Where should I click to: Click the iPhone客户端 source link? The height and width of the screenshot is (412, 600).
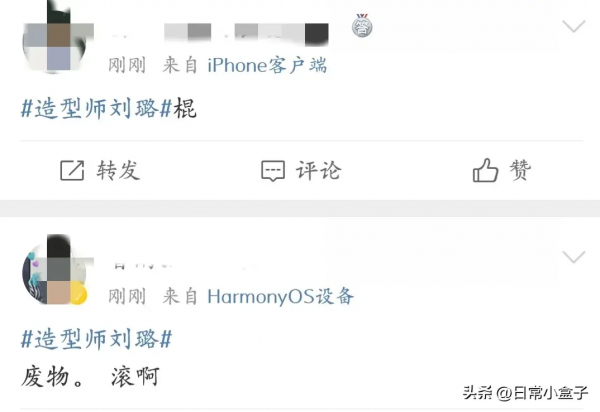pyautogui.click(x=267, y=65)
